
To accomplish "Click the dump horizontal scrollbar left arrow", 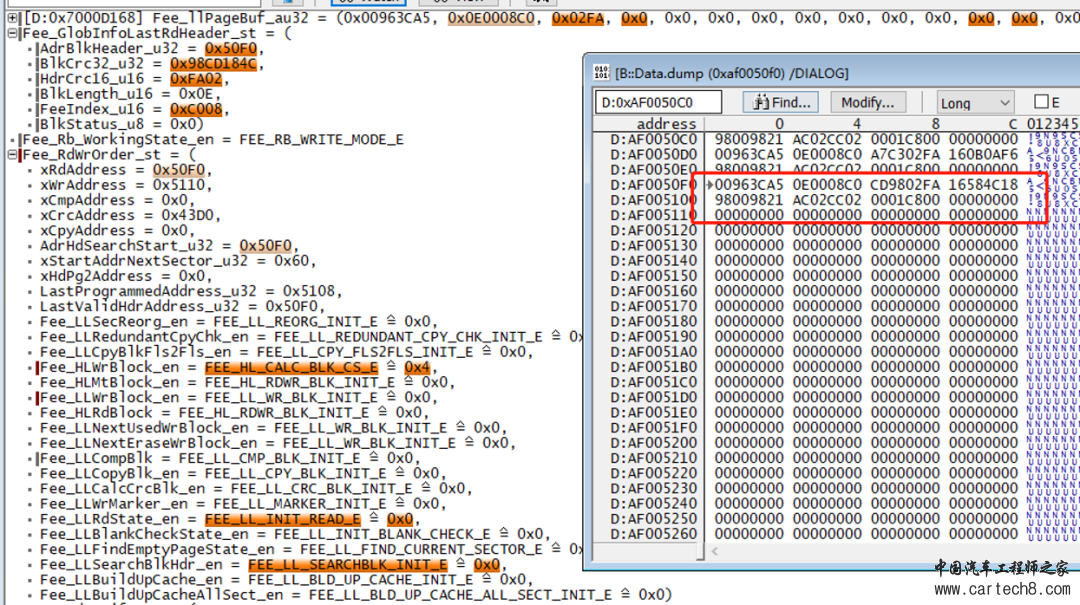I will tap(714, 551).
